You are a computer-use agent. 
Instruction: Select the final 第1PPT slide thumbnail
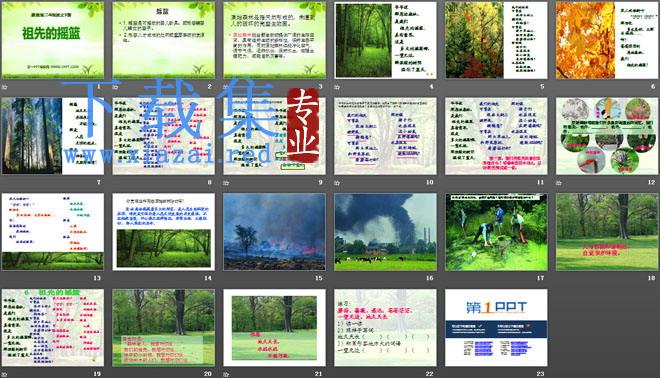[496, 327]
